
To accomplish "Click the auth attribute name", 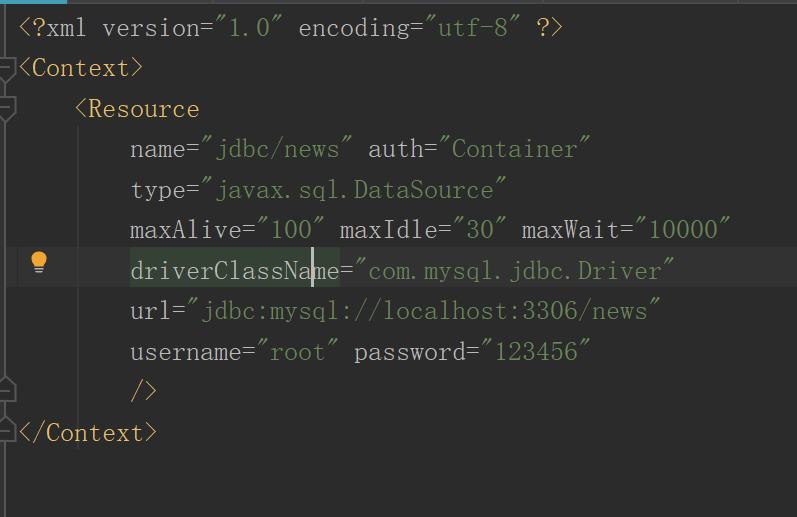I will click(395, 149).
